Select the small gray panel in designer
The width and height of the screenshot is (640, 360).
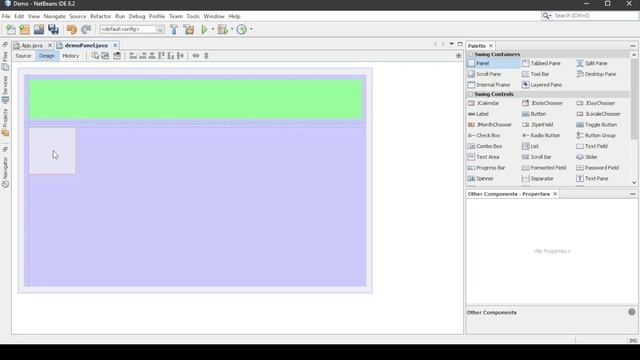[52, 151]
